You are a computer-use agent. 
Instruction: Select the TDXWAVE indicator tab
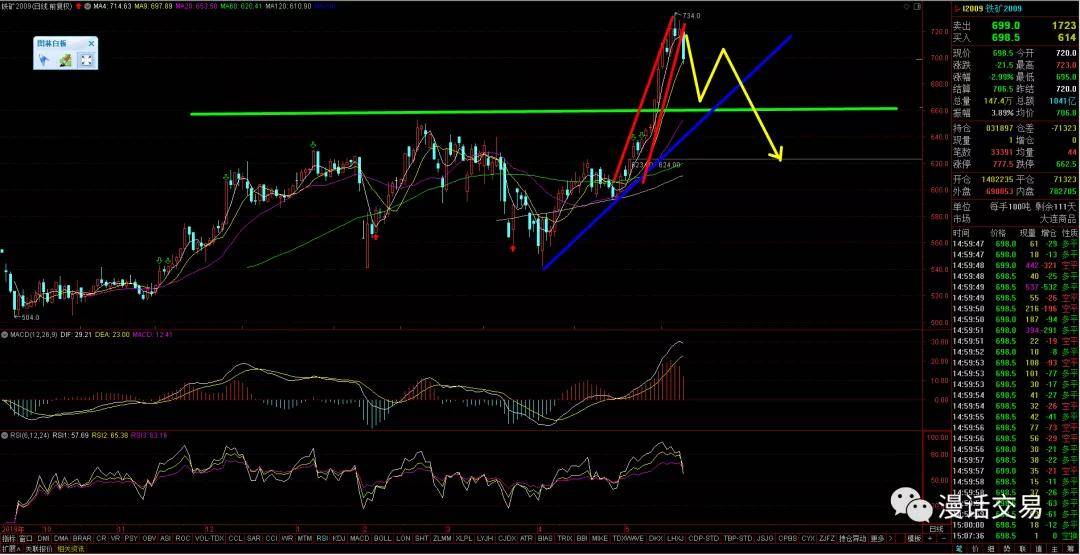[x=628, y=538]
